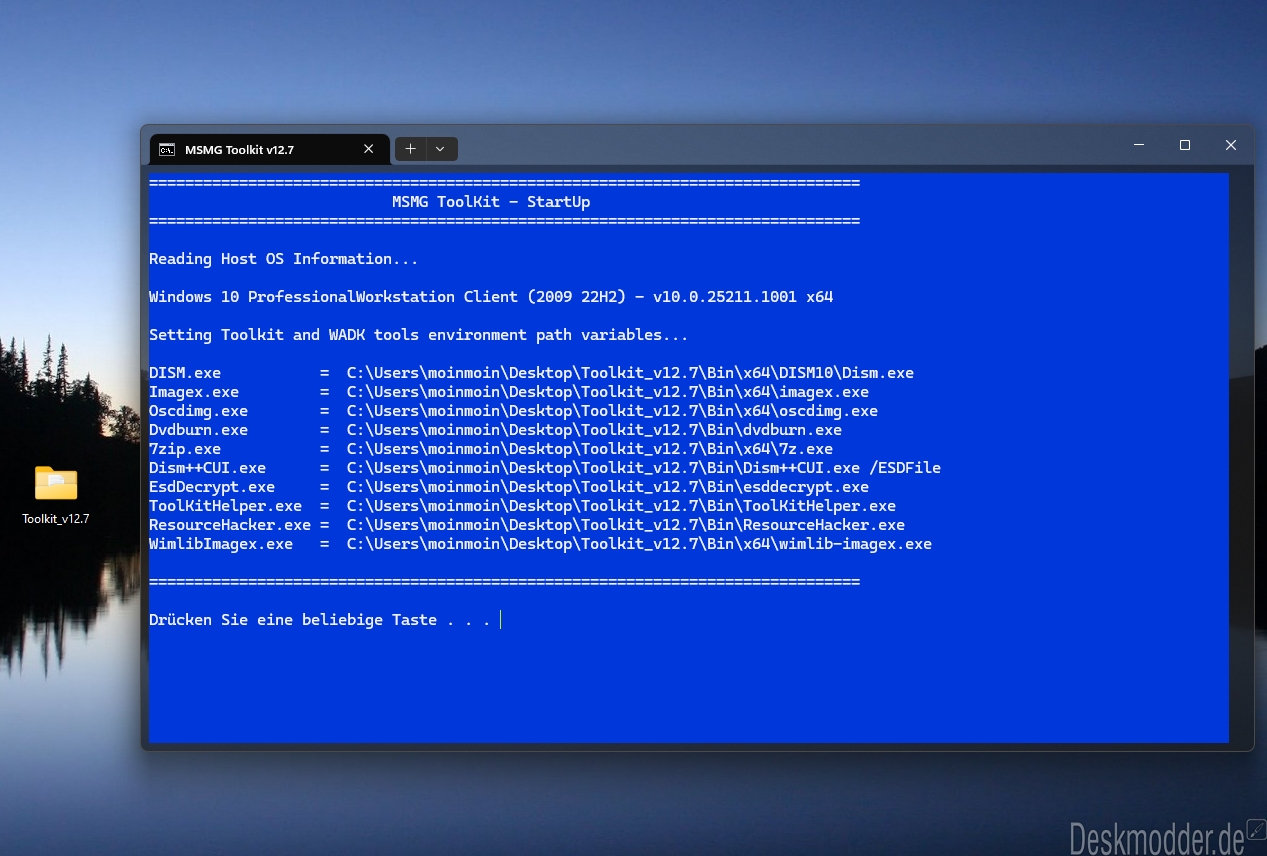The height and width of the screenshot is (856, 1267).
Task: Click the Dism++CUI.exe path line
Action: (x=545, y=468)
